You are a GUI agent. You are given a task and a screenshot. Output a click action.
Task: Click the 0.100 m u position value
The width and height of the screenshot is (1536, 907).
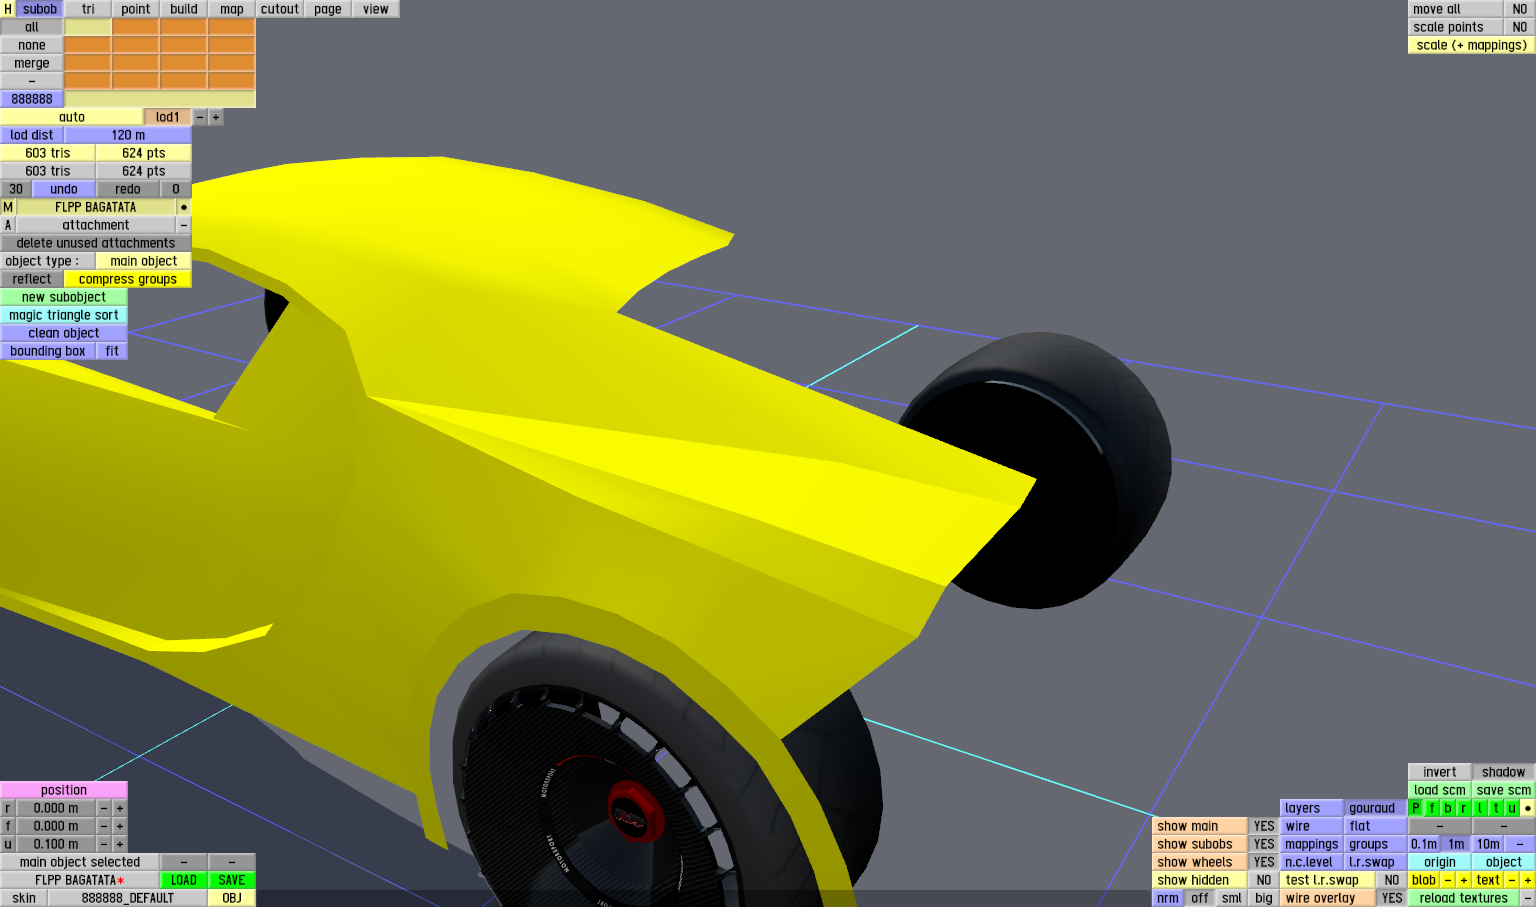tap(56, 844)
